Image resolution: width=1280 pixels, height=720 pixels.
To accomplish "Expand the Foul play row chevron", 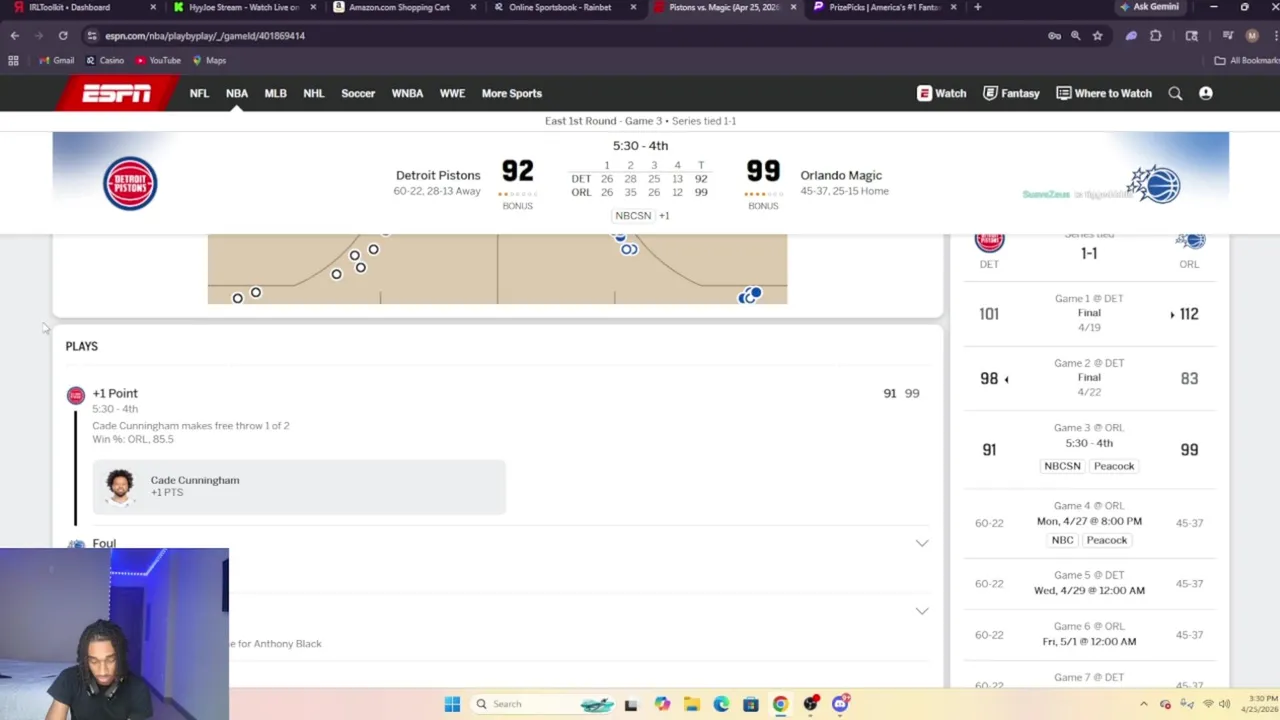I will point(922,543).
